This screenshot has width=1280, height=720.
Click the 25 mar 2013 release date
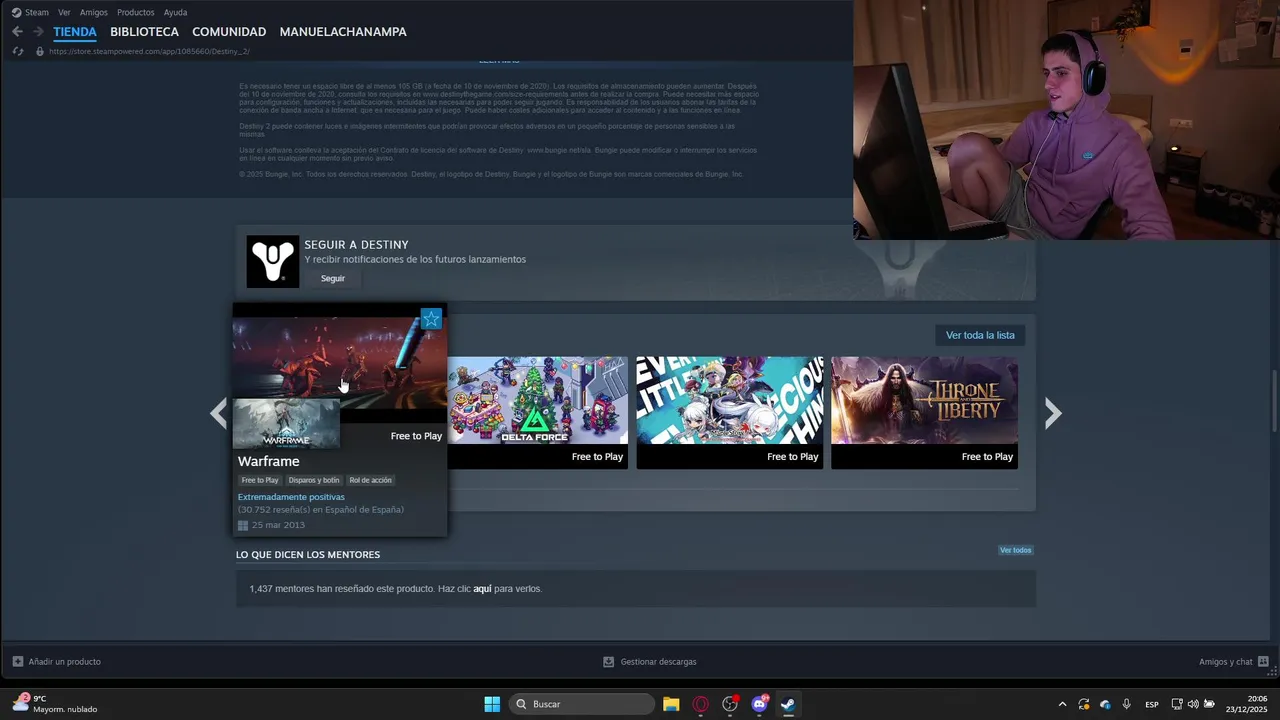279,525
